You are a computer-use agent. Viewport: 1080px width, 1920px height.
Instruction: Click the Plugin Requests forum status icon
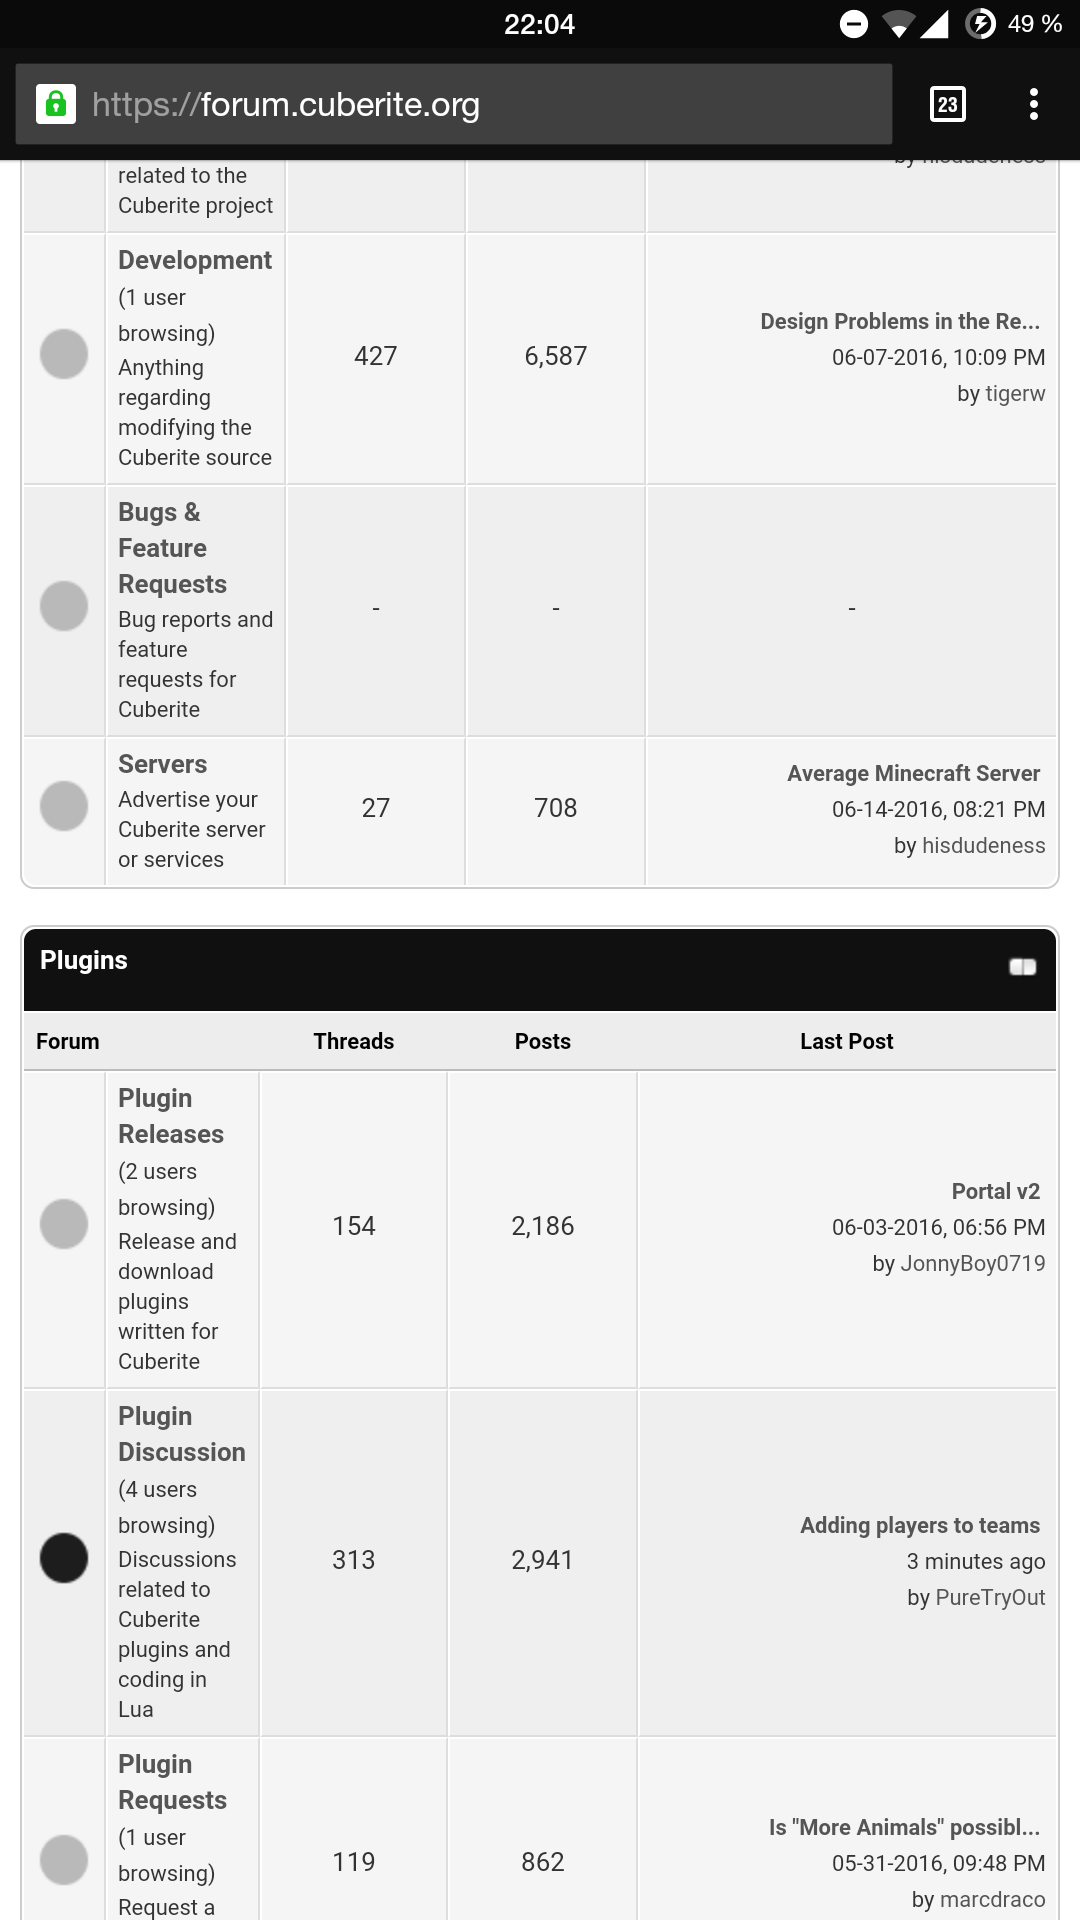[64, 1860]
